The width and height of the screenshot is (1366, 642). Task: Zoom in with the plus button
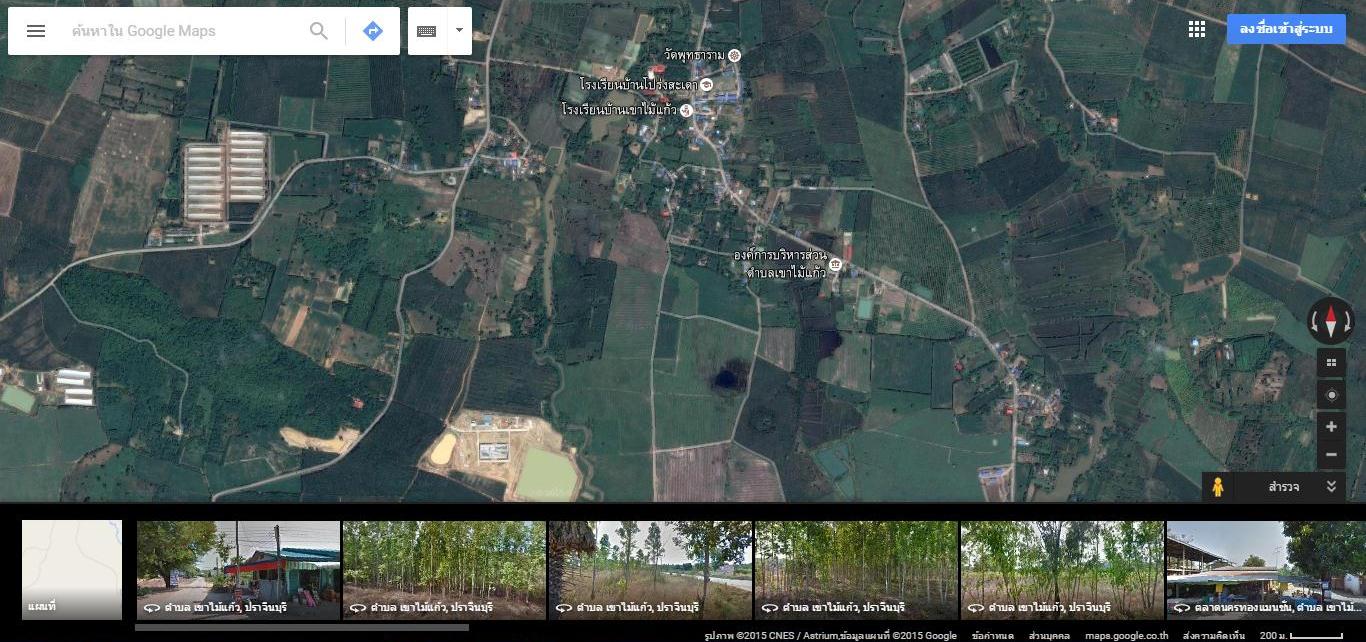[1331, 427]
